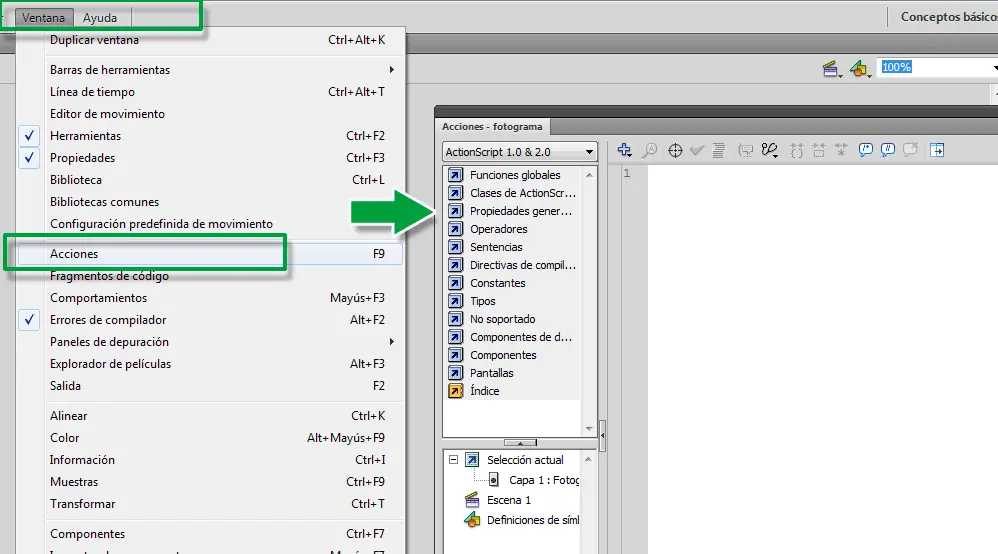Click the remove comment icon
998x554 pixels.
click(x=910, y=150)
